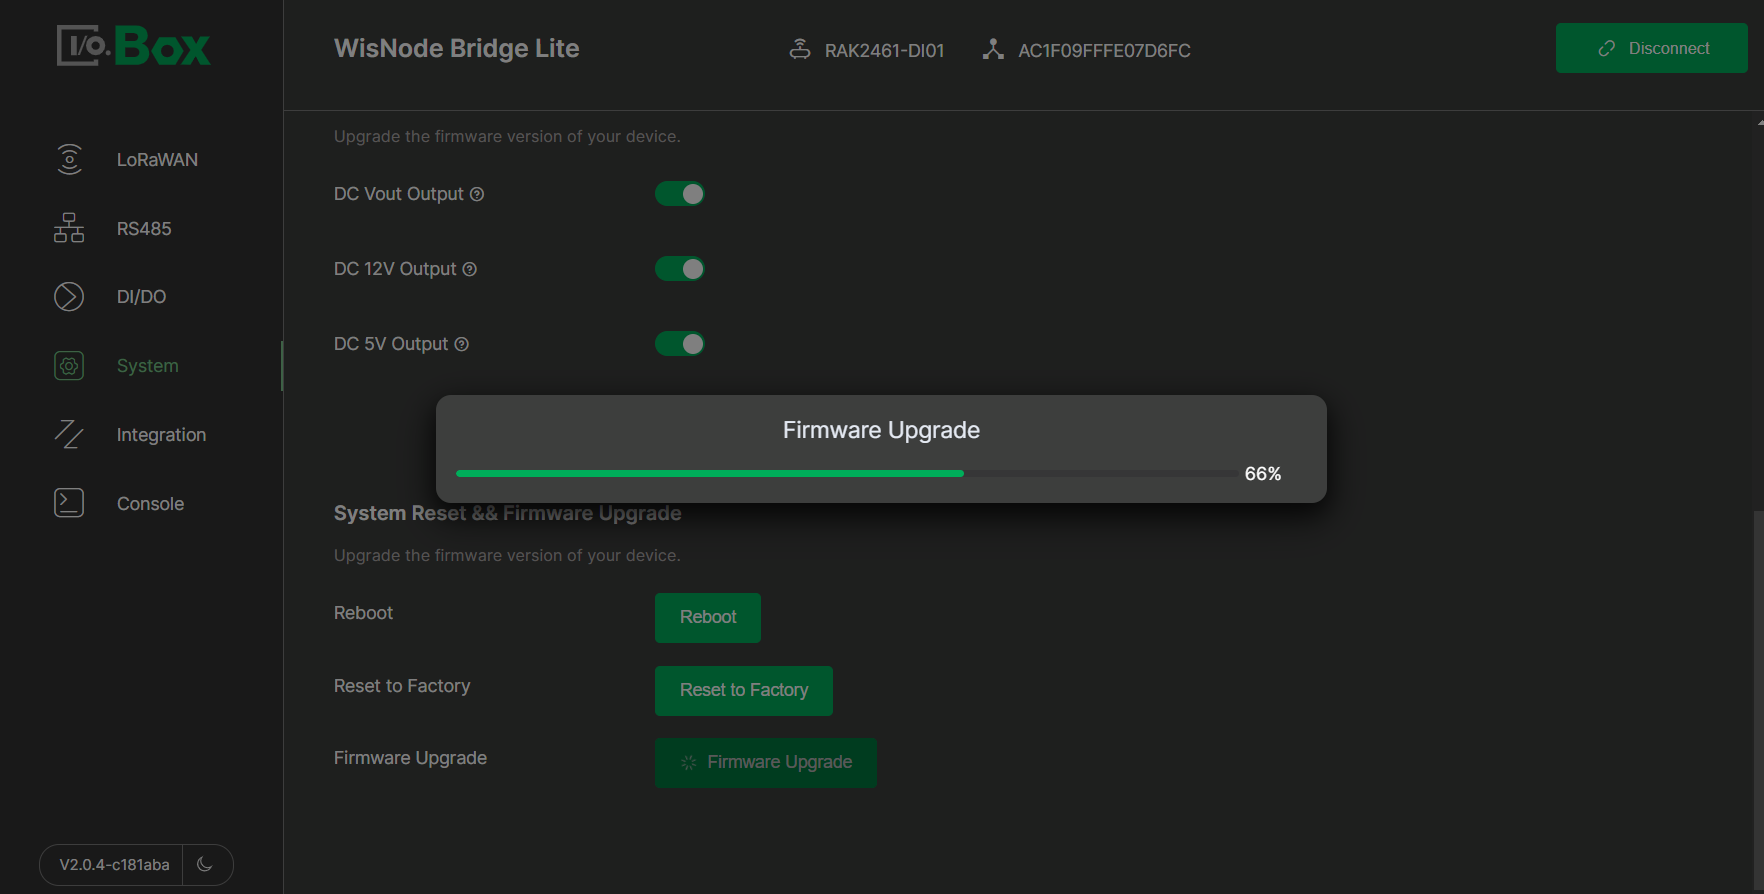Click the green Reboot button
Screen dimensions: 1764x894
(708, 617)
